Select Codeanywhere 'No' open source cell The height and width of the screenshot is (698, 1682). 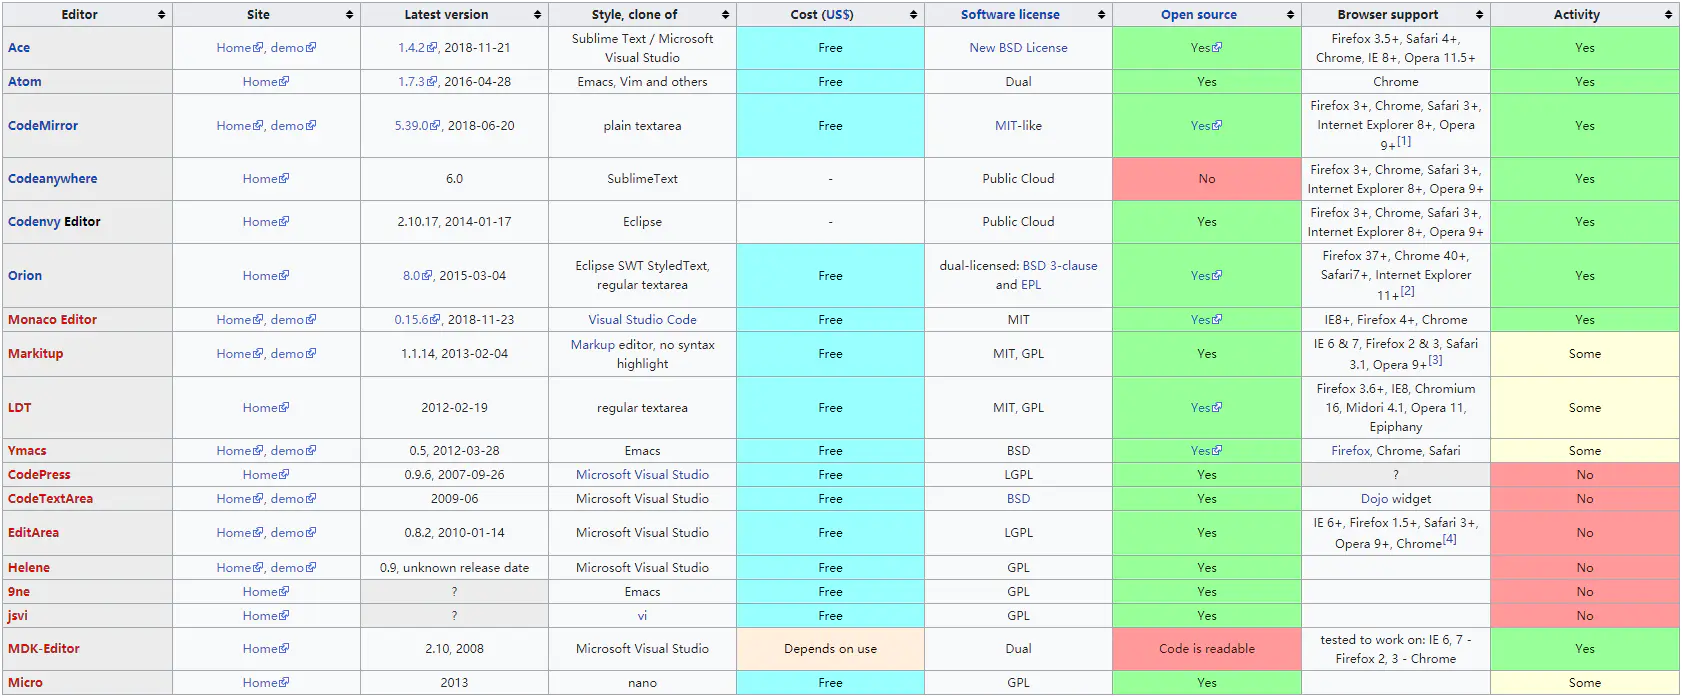point(1207,179)
